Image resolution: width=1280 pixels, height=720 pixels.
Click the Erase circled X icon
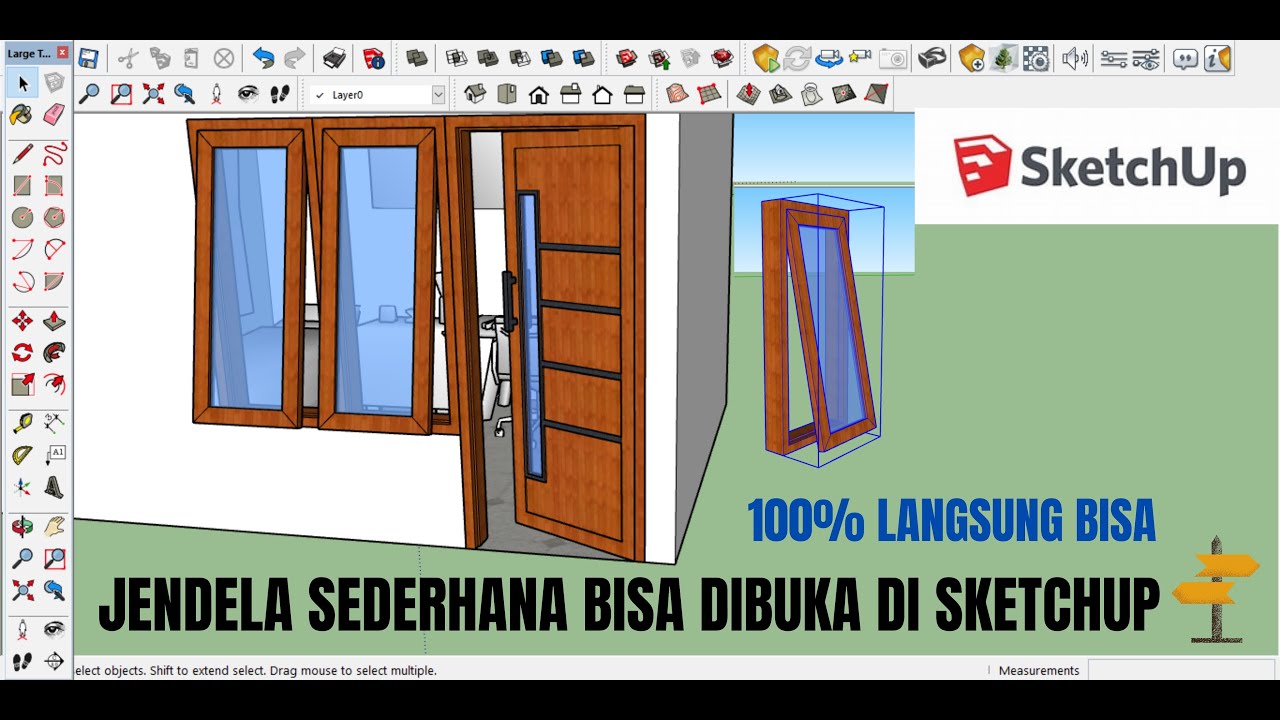(x=224, y=58)
